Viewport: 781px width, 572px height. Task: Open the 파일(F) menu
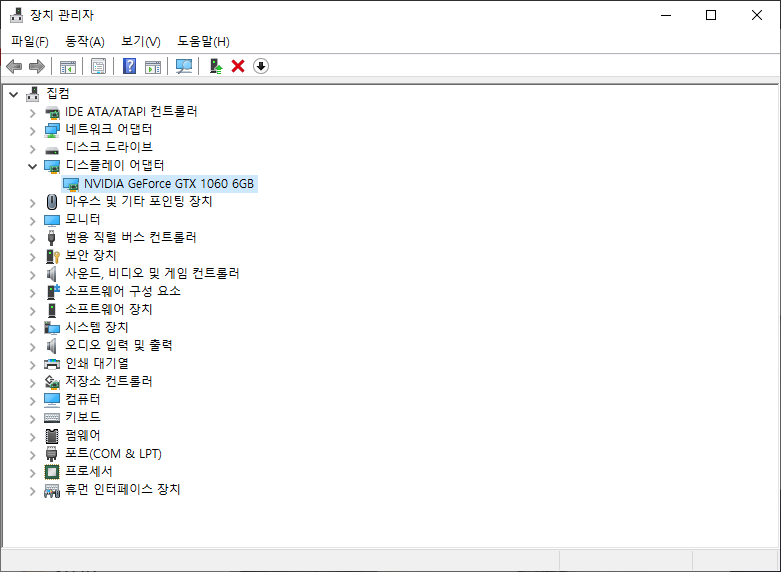30,41
